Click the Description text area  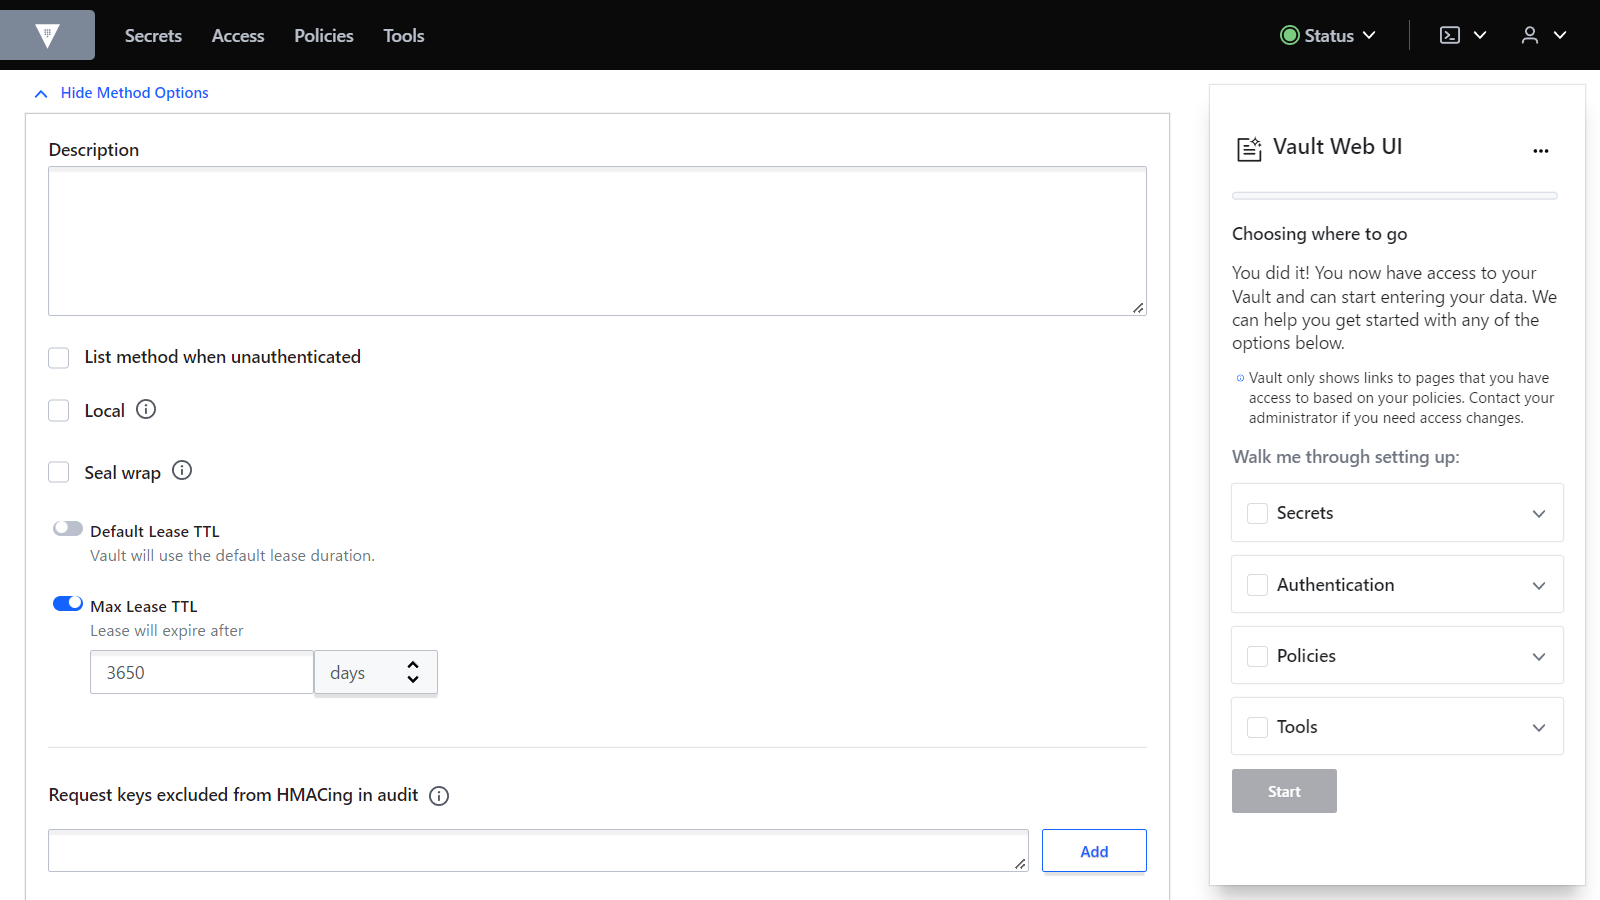[597, 241]
